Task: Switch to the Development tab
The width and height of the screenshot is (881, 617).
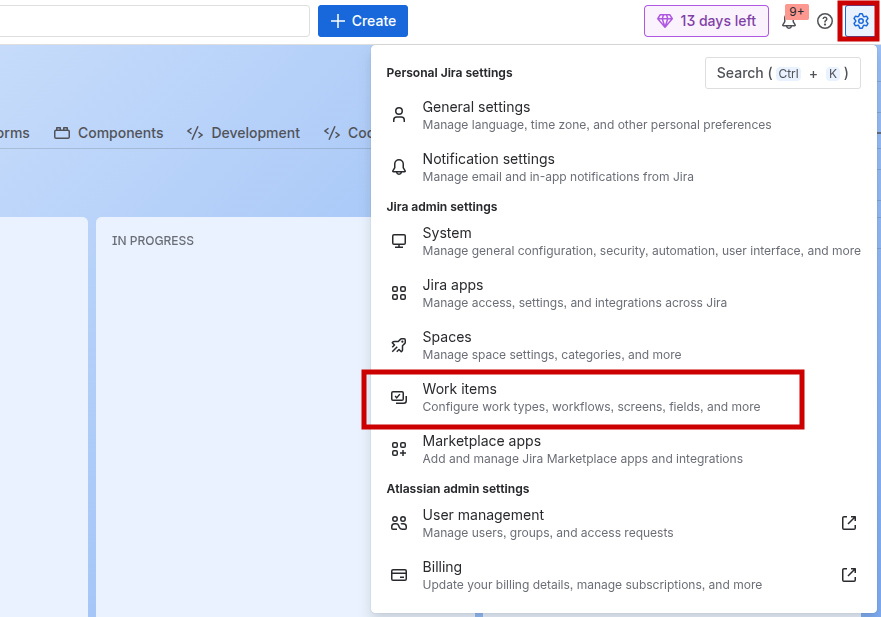Action: (243, 133)
